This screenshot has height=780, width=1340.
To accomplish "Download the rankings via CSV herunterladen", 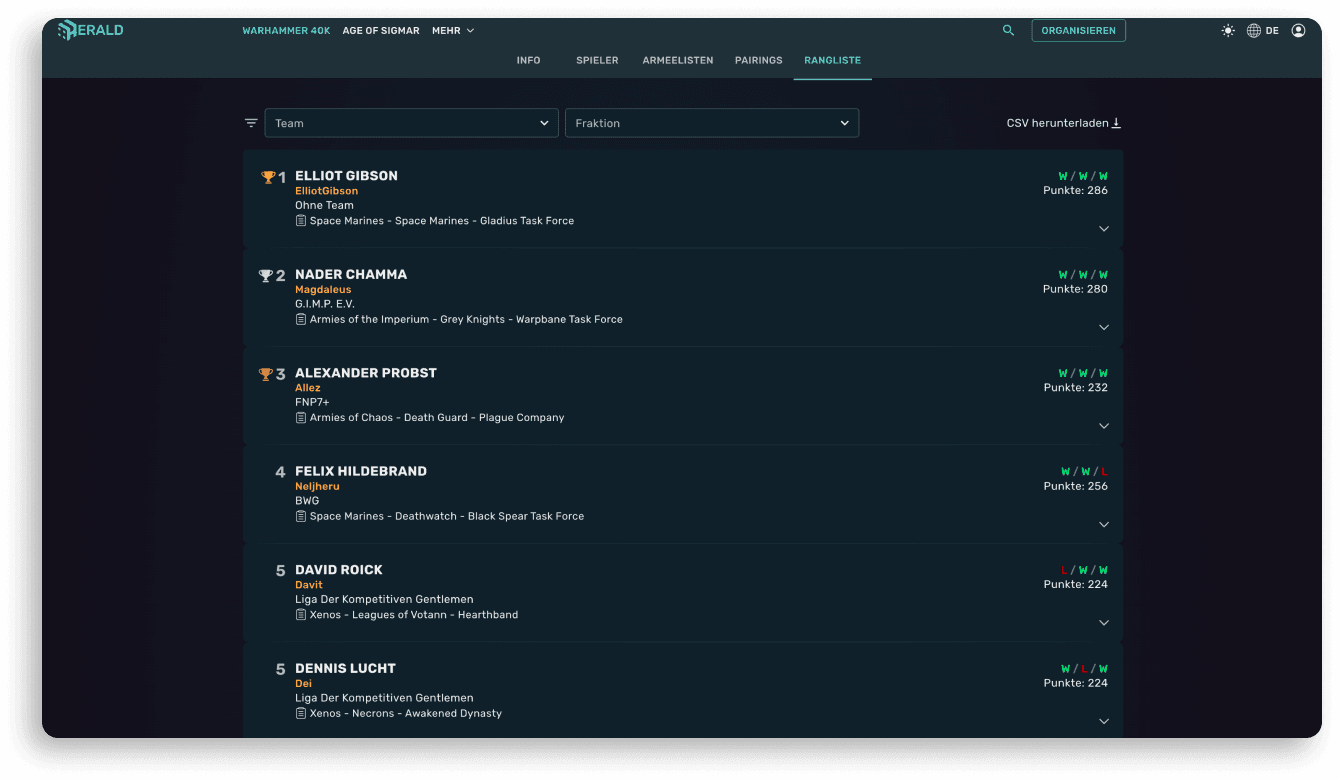I will click(x=1063, y=123).
